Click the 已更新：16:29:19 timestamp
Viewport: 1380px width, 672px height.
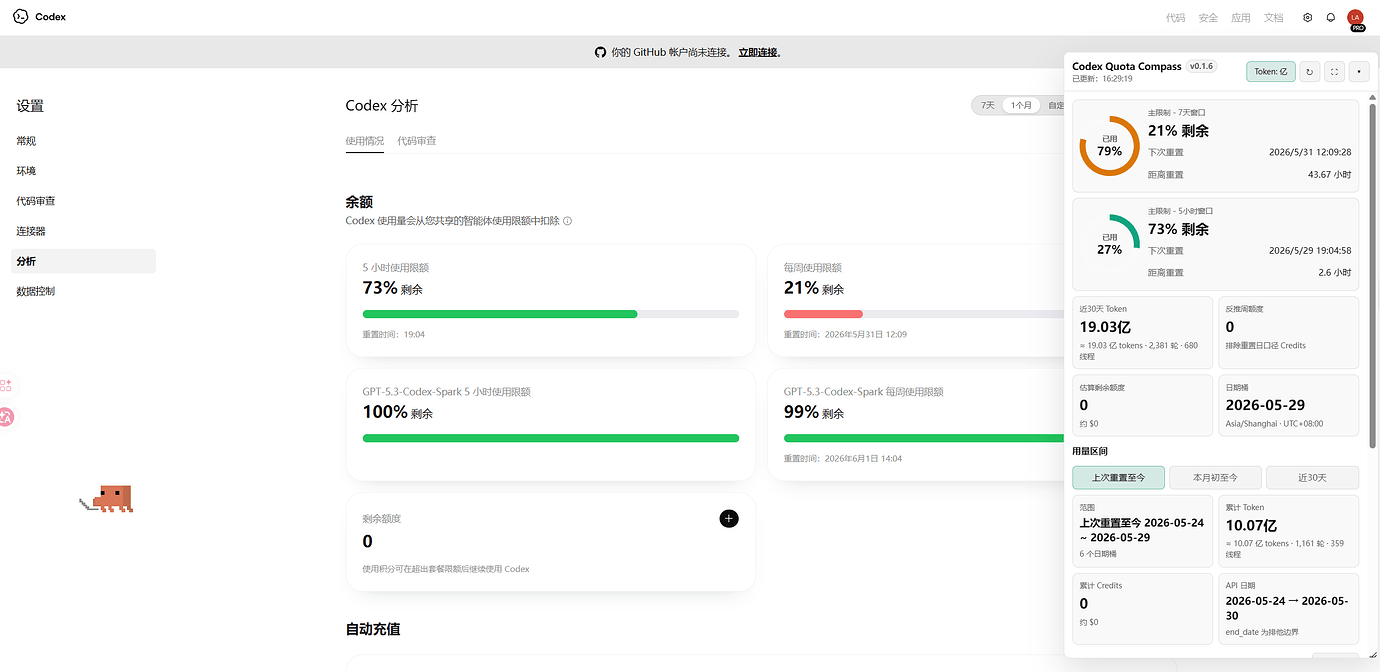pos(1102,78)
